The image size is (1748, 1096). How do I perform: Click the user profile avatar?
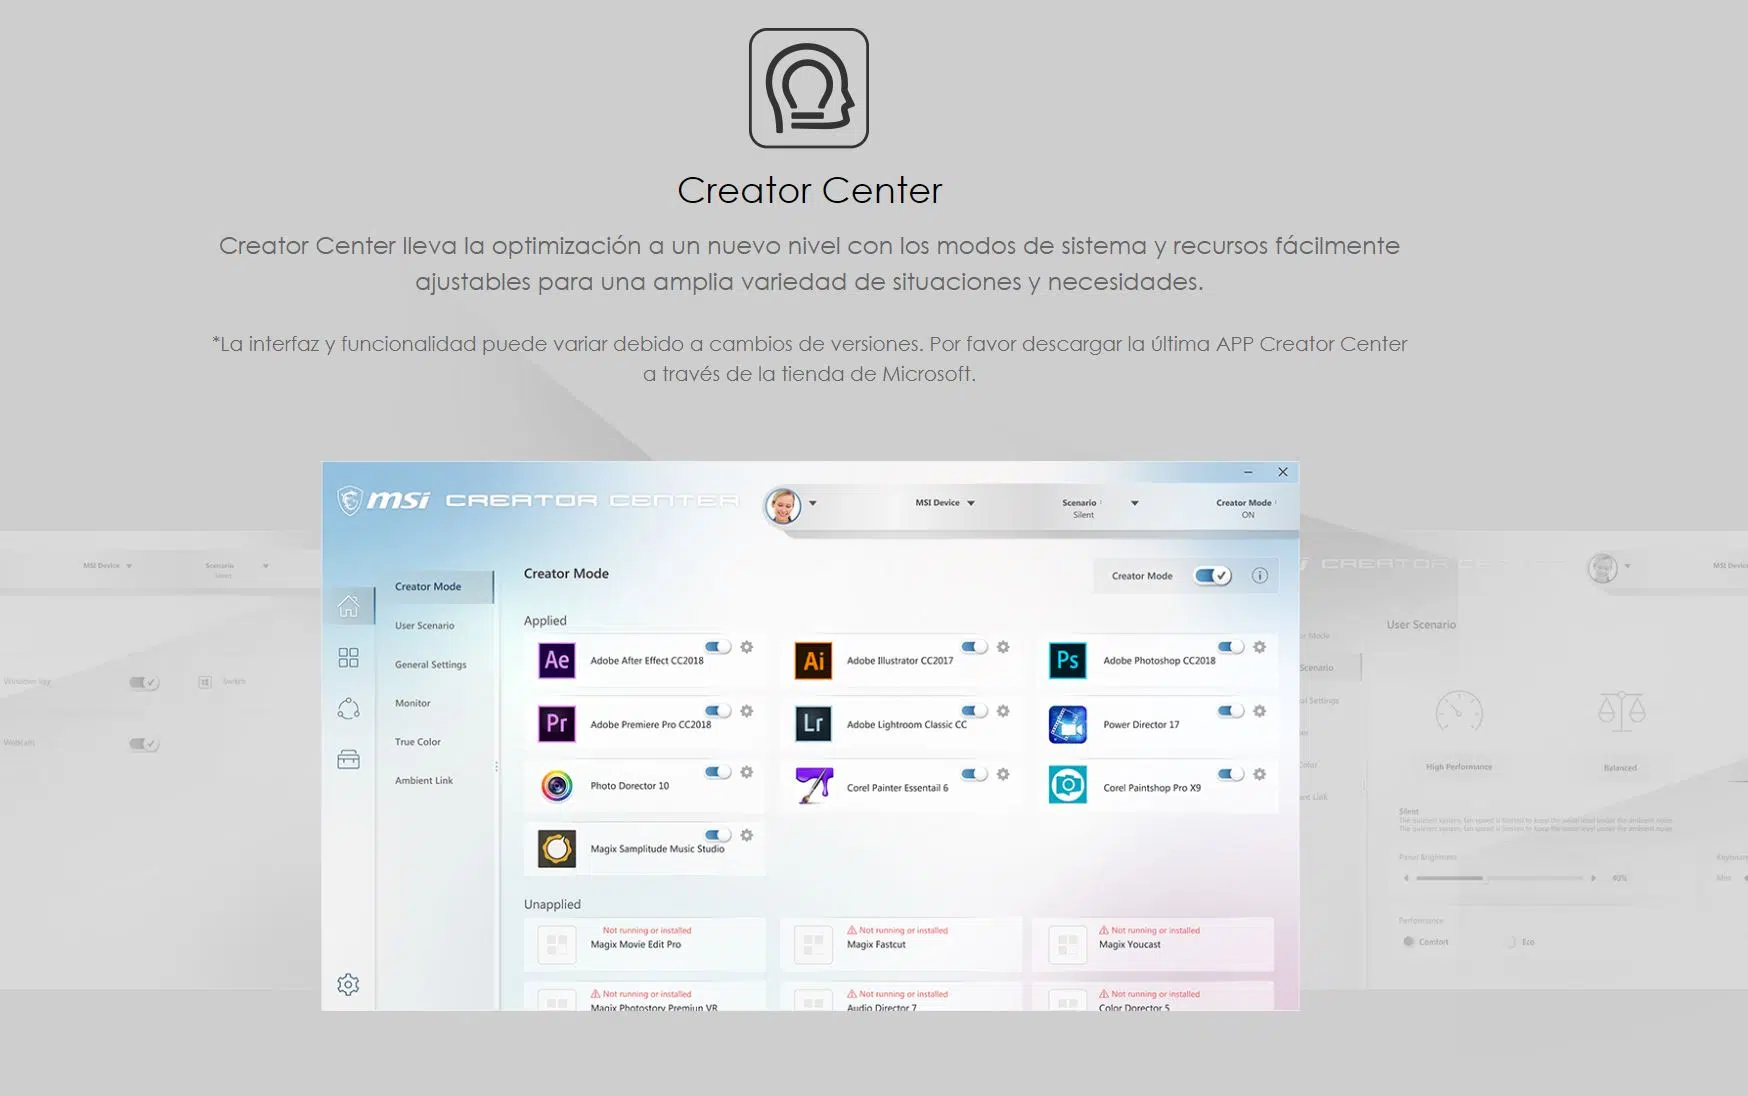783,506
